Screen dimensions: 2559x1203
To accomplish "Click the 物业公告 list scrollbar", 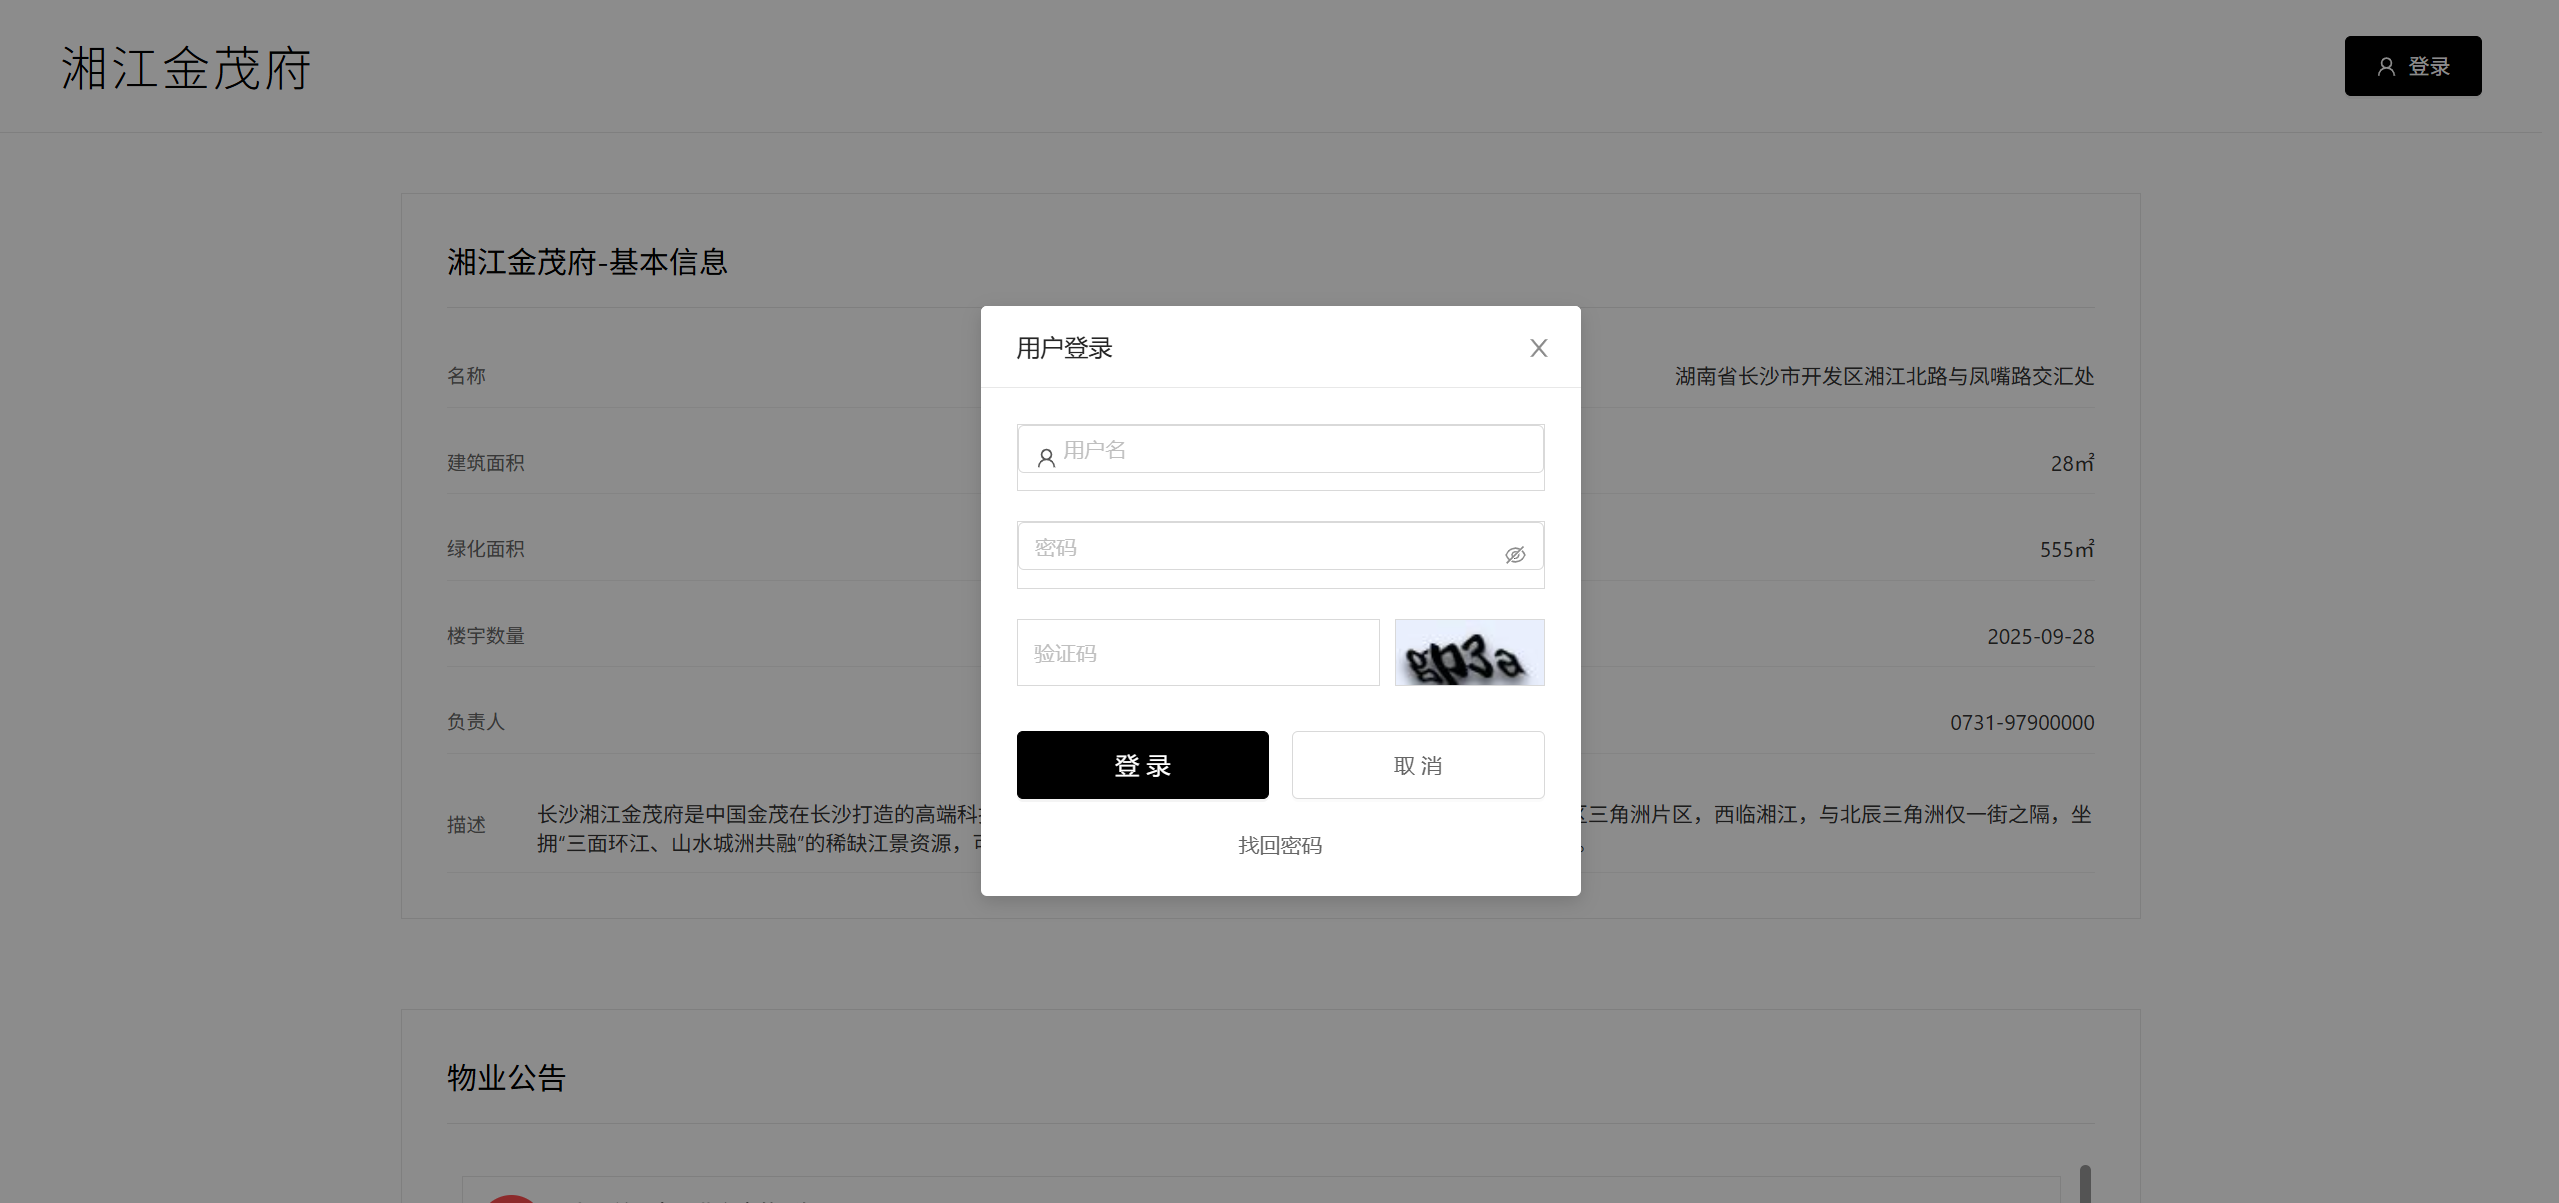I will 2085,1183.
